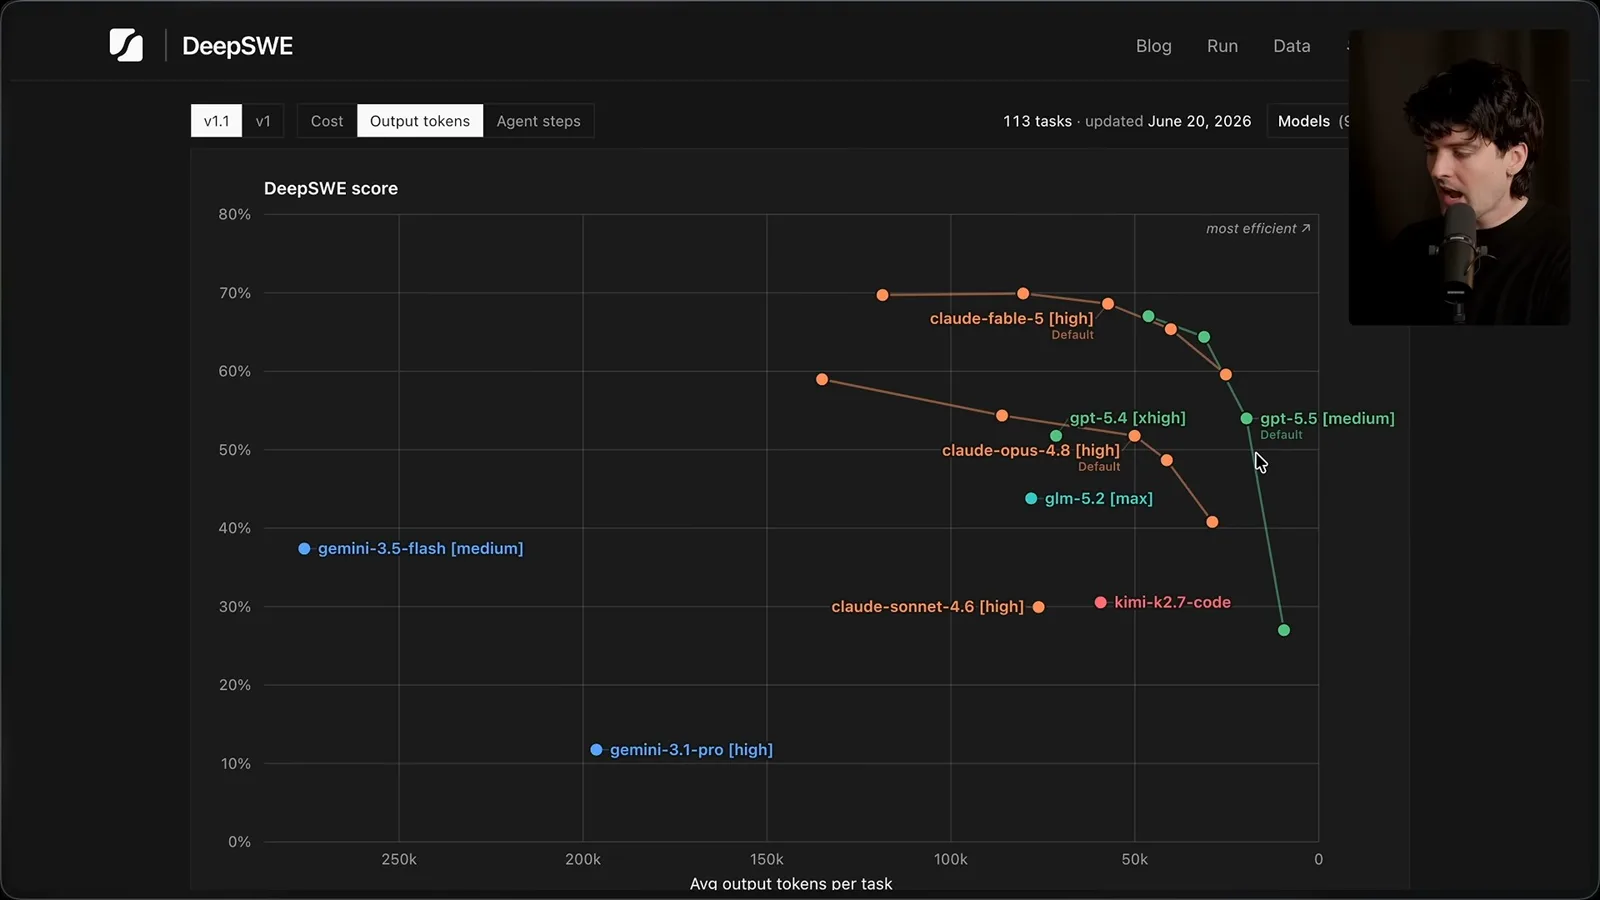The width and height of the screenshot is (1600, 900).
Task: Open the DeepSWE home link
Action: click(237, 46)
